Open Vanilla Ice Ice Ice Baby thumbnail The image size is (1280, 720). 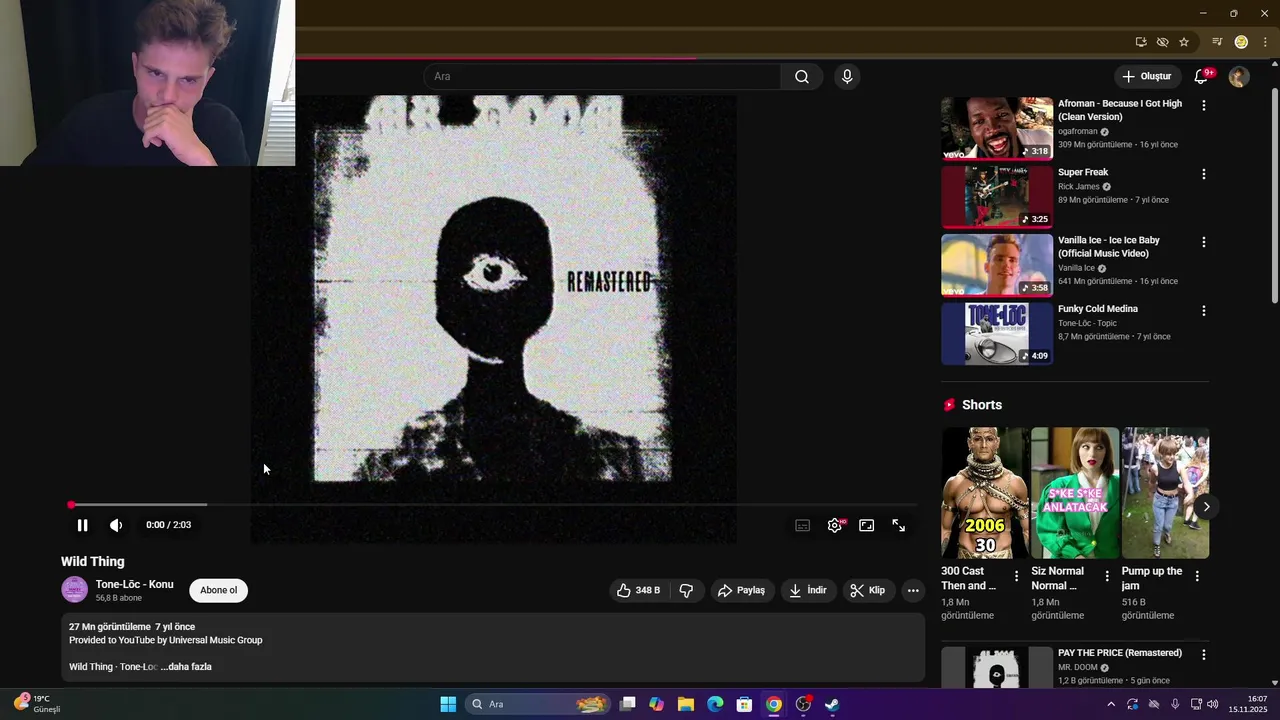click(997, 265)
